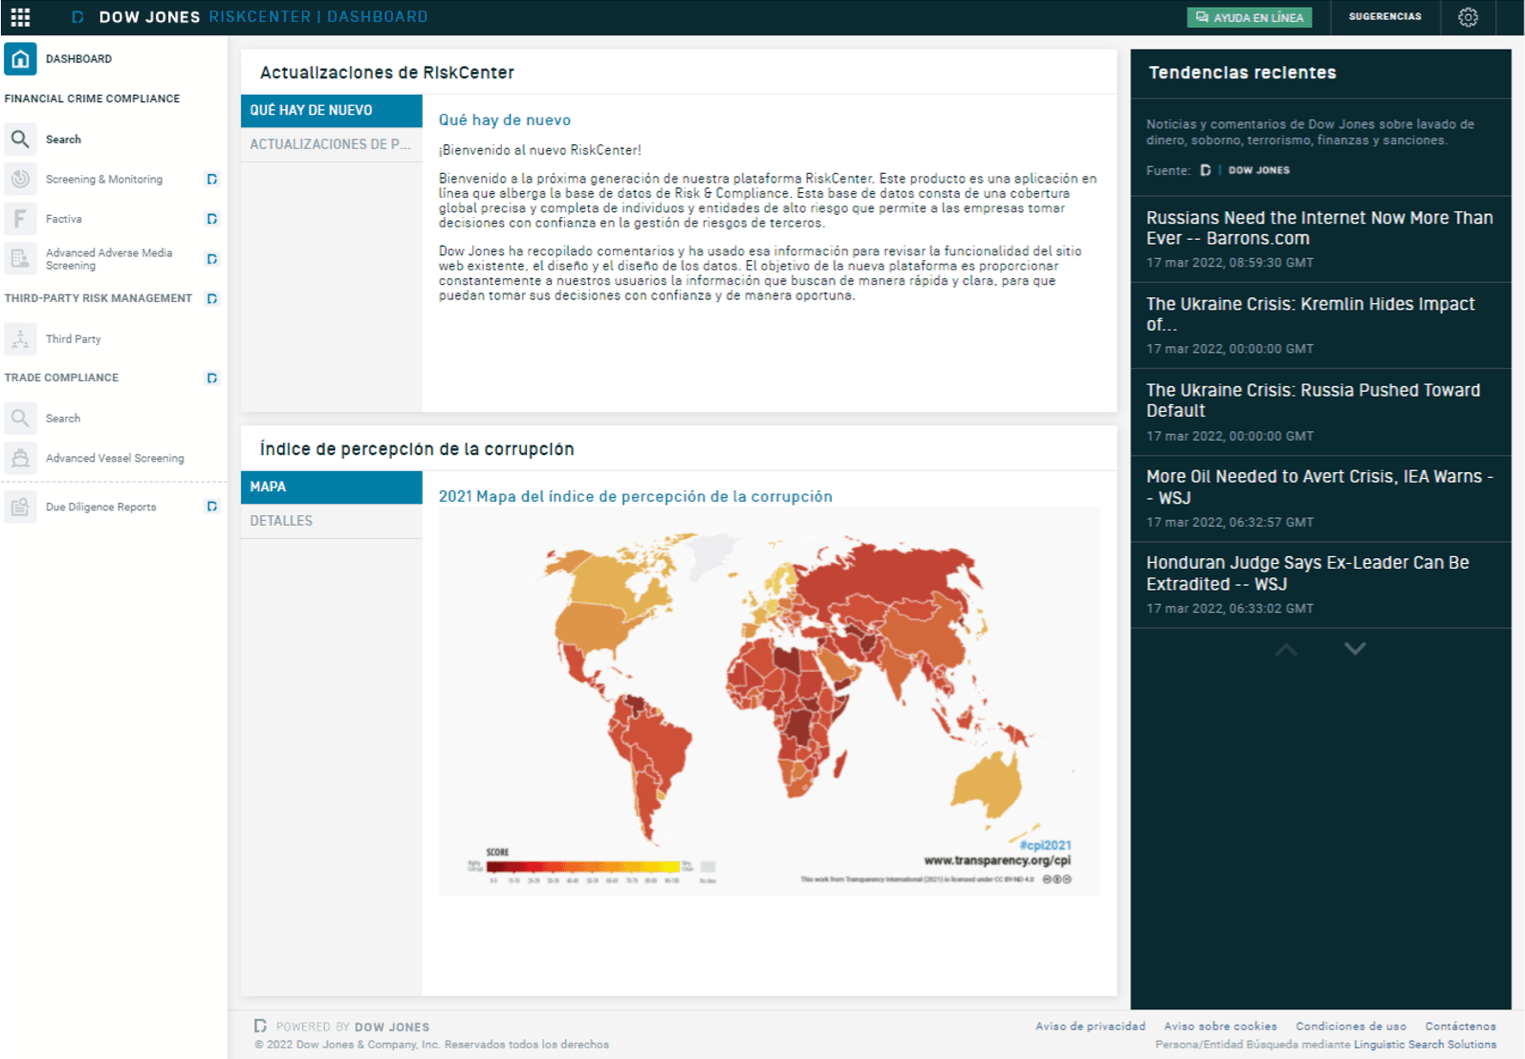
Task: Click the Trade Compliance Search magnifier icon
Action: [20, 418]
